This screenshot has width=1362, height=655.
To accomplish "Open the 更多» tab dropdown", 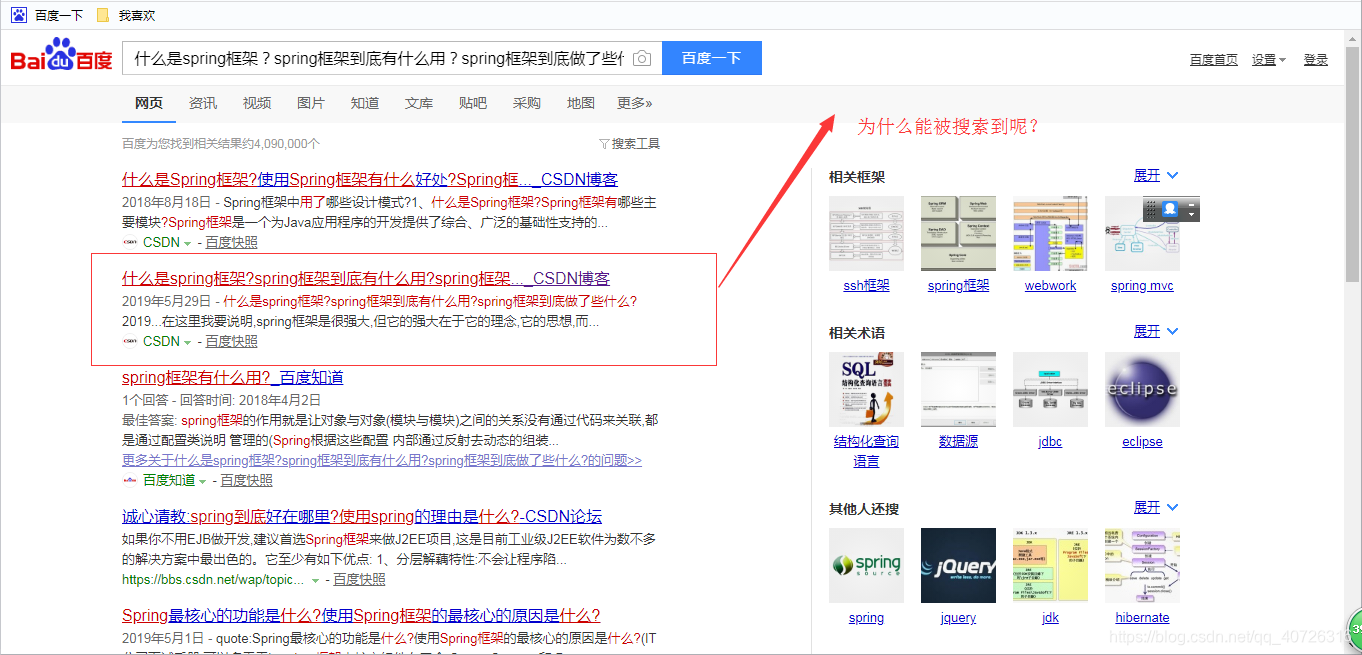I will 635,103.
